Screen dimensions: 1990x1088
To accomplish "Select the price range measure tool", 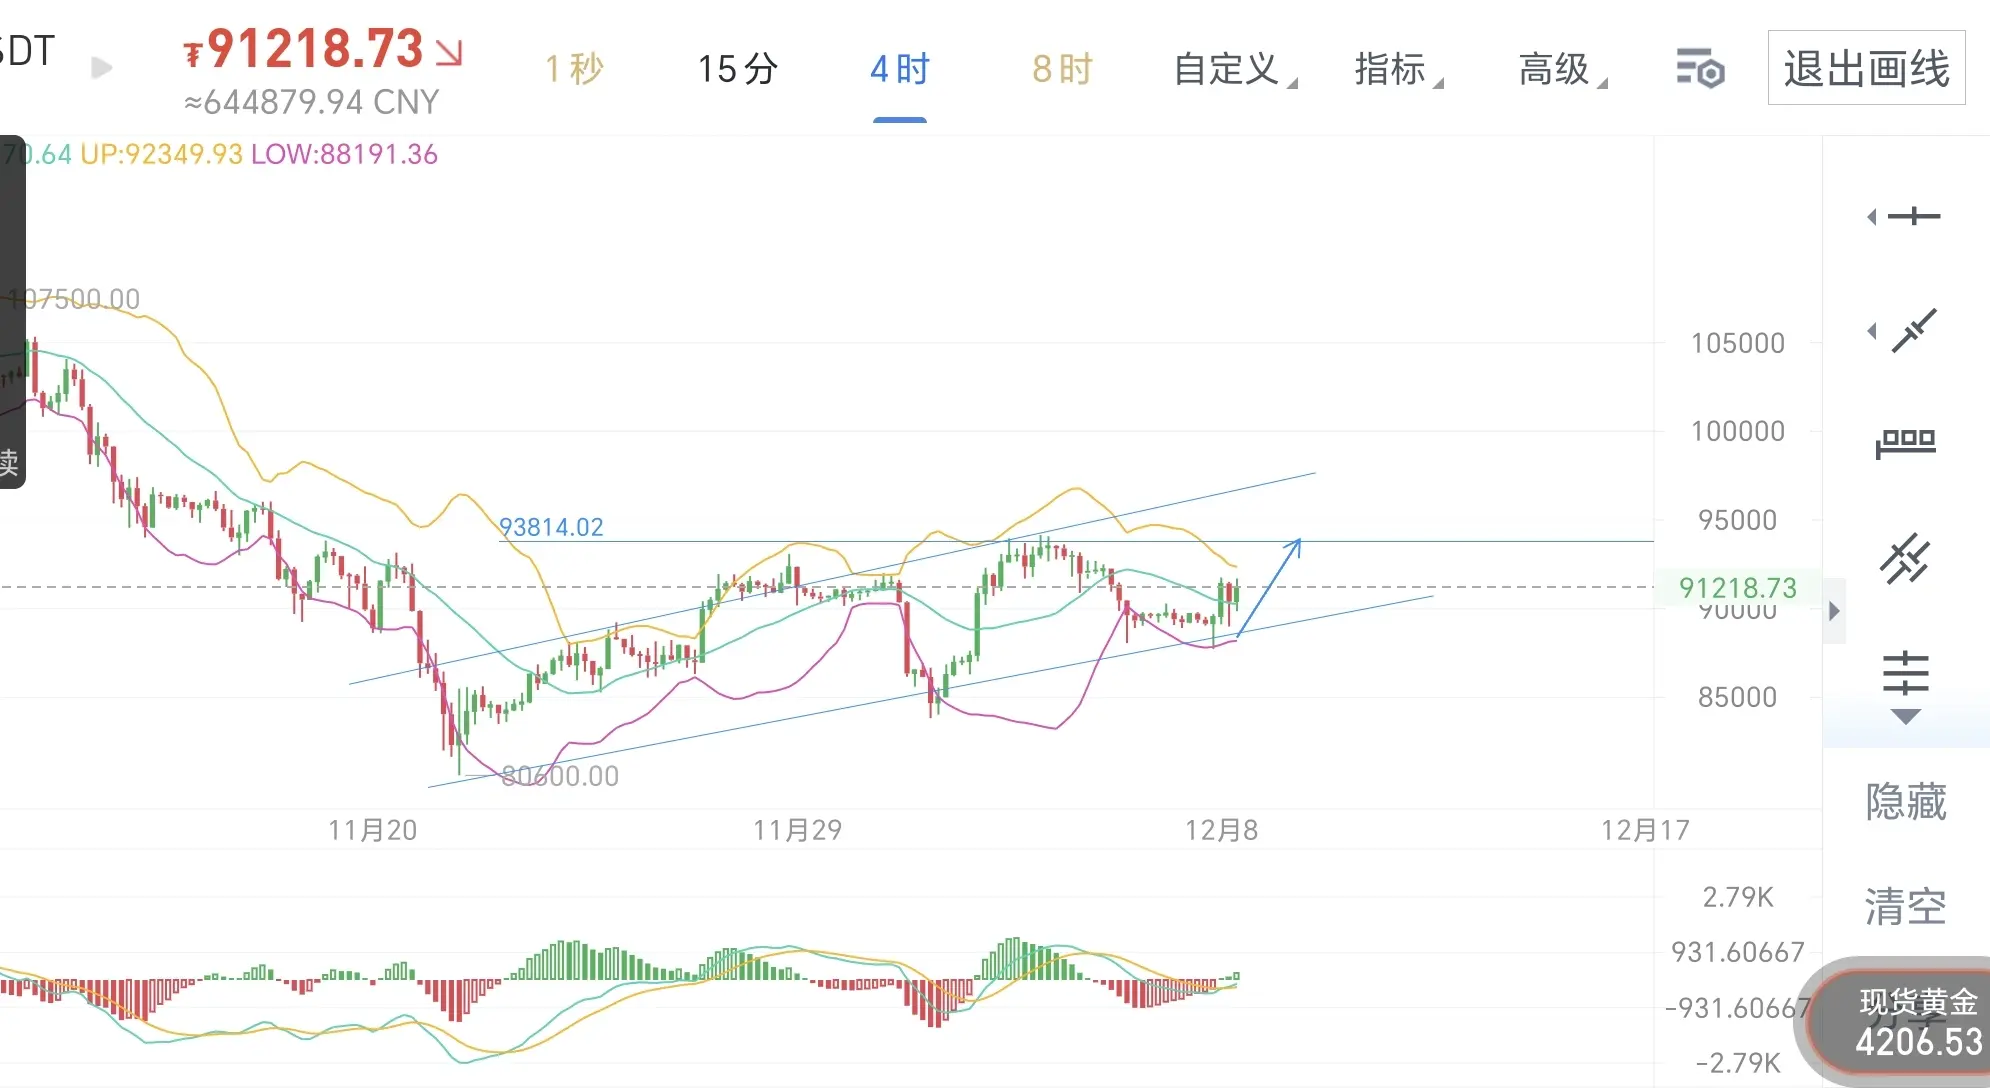I will [x=1906, y=442].
